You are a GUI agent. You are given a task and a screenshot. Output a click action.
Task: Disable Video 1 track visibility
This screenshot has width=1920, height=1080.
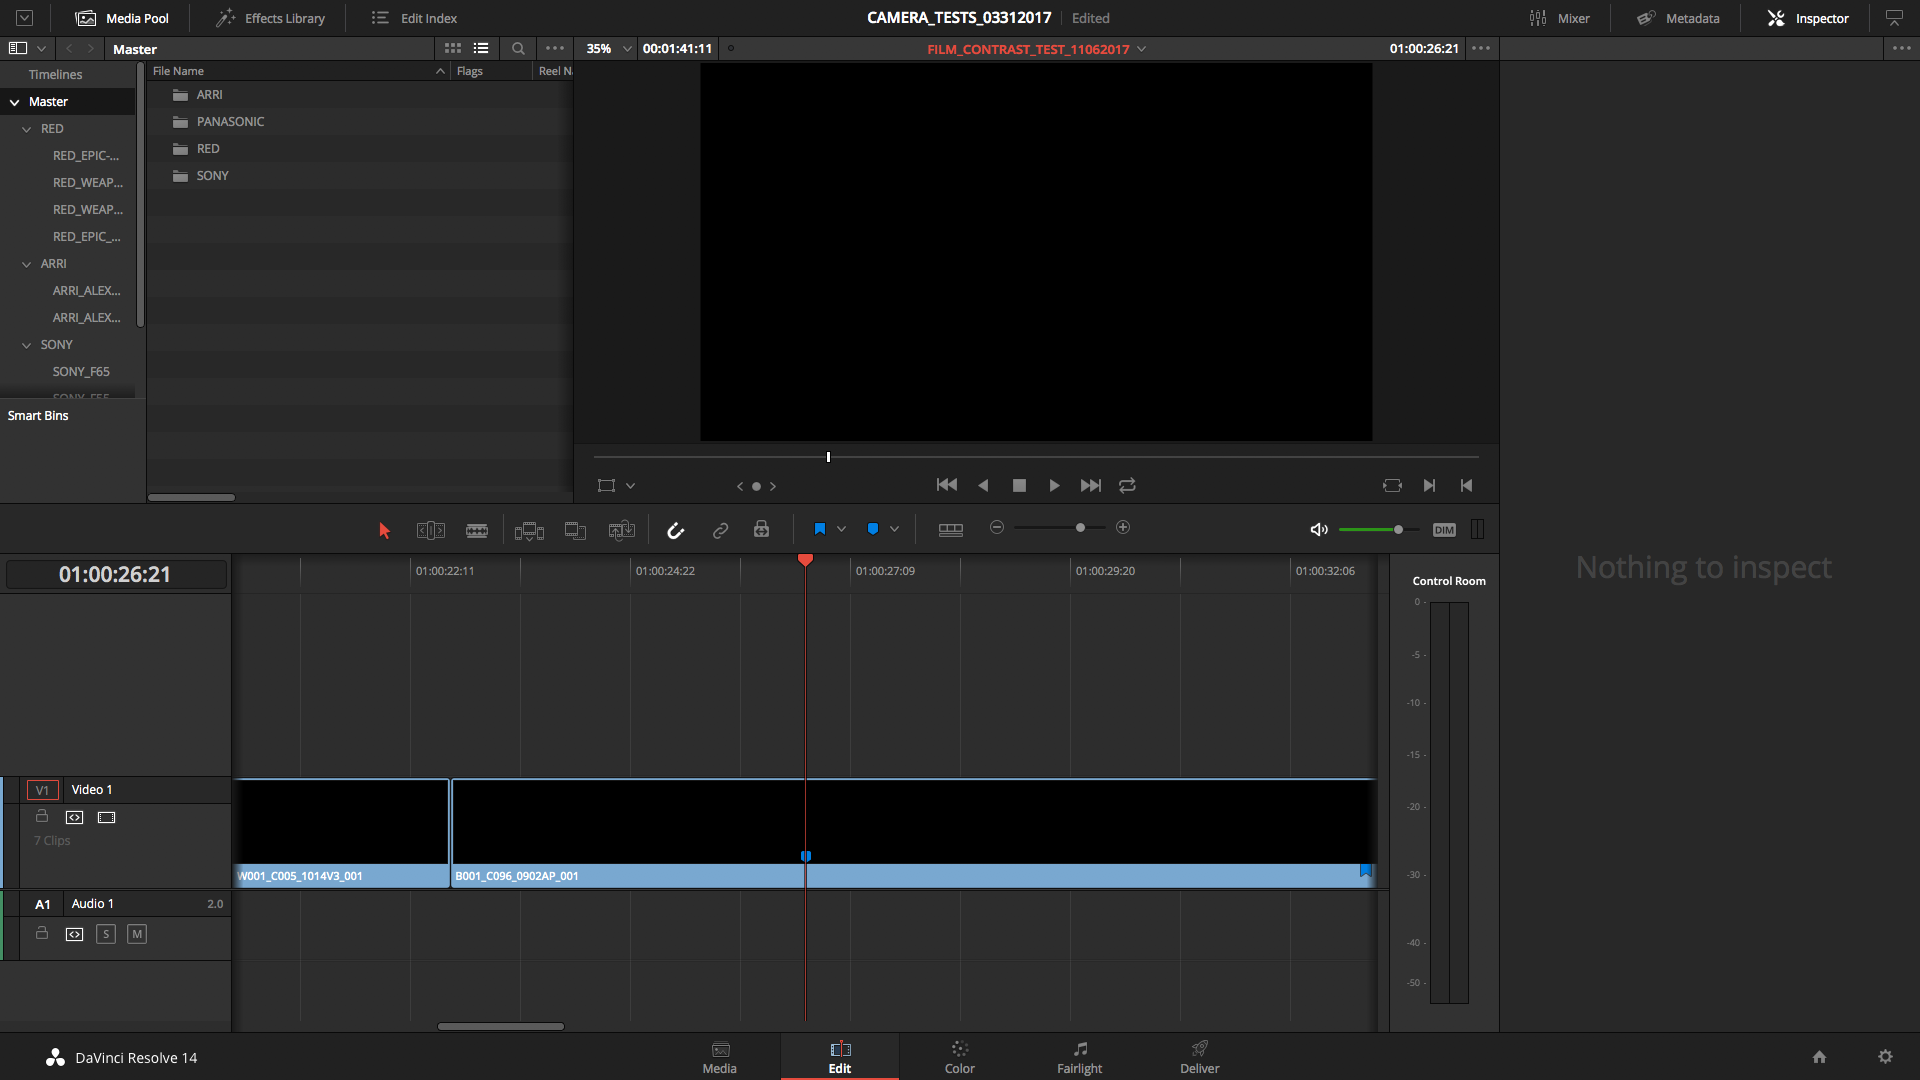coord(106,817)
